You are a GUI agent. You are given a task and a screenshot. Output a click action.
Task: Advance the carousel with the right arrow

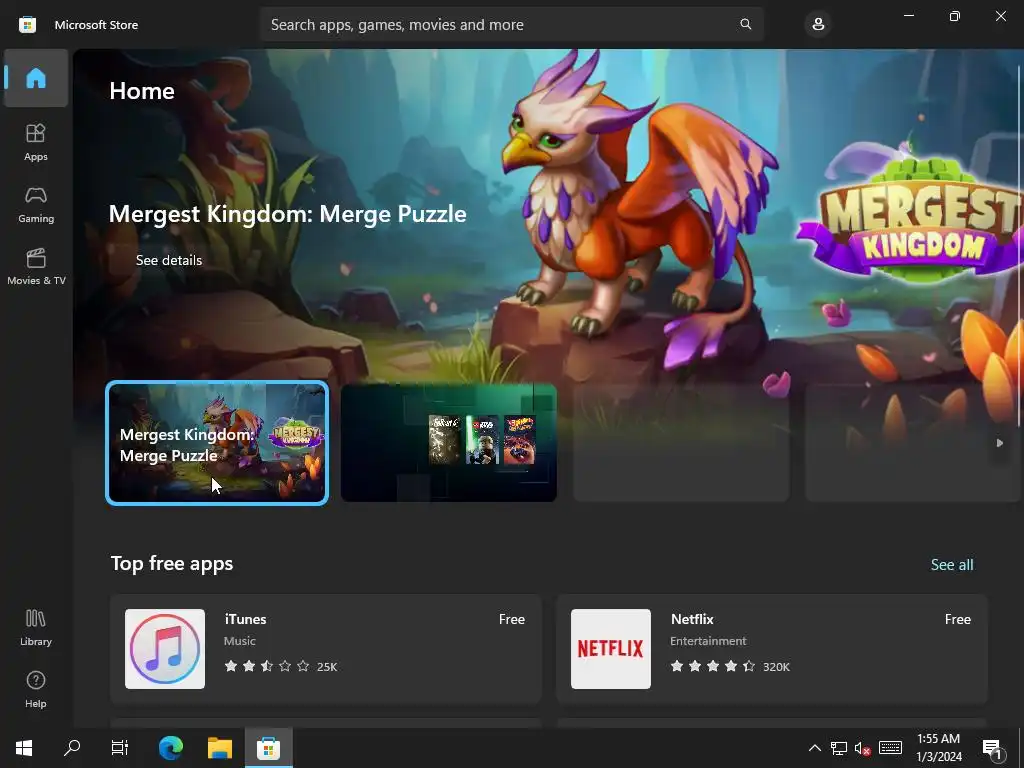pos(999,443)
